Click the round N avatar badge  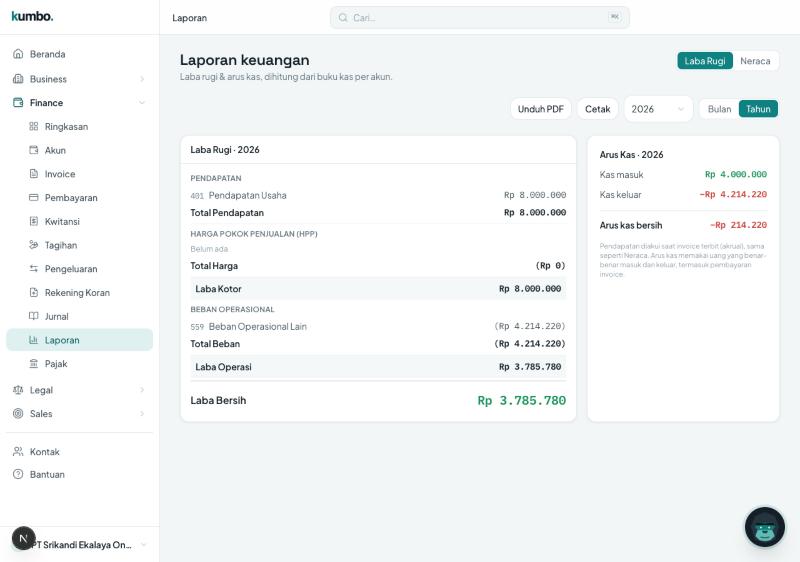click(23, 538)
